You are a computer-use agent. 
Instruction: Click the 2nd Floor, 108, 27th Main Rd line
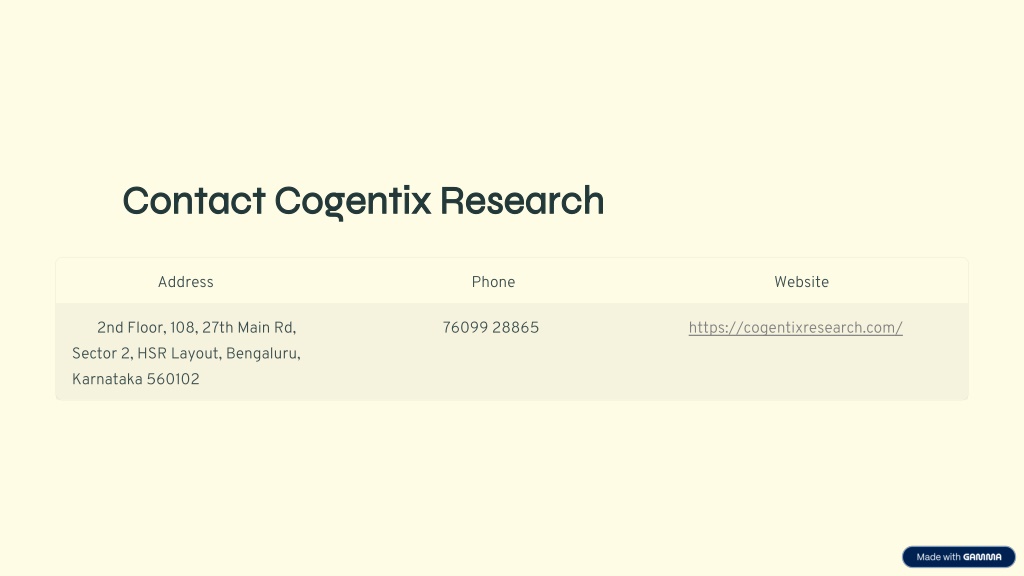(x=197, y=328)
